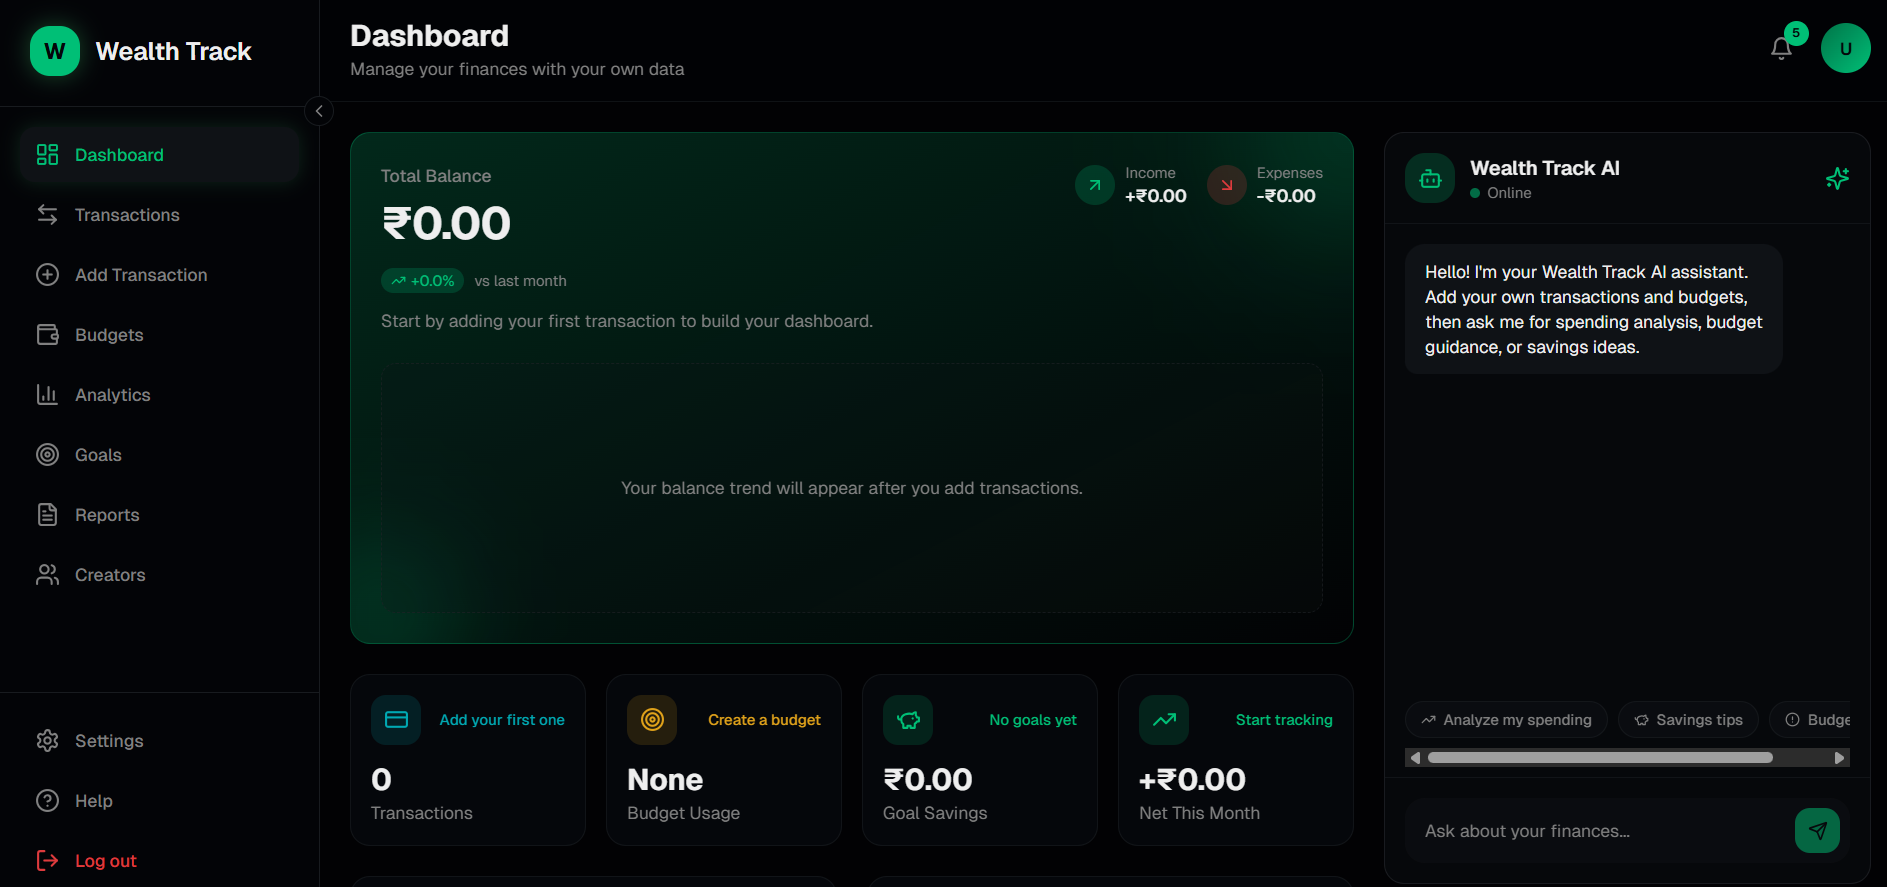This screenshot has width=1887, height=887.
Task: Select the Dashboard icon in the sidebar
Action: pyautogui.click(x=47, y=154)
